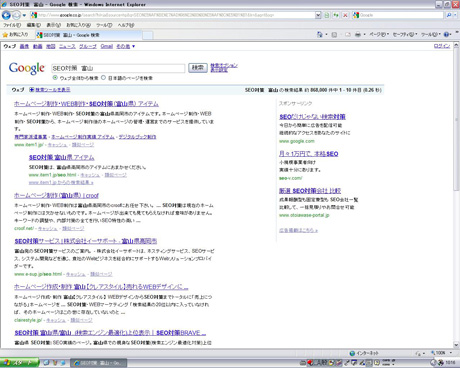Viewport: 460px width, 368px height.
Task: Select the 日本語のページを検索 radio button
Action: coord(103,78)
